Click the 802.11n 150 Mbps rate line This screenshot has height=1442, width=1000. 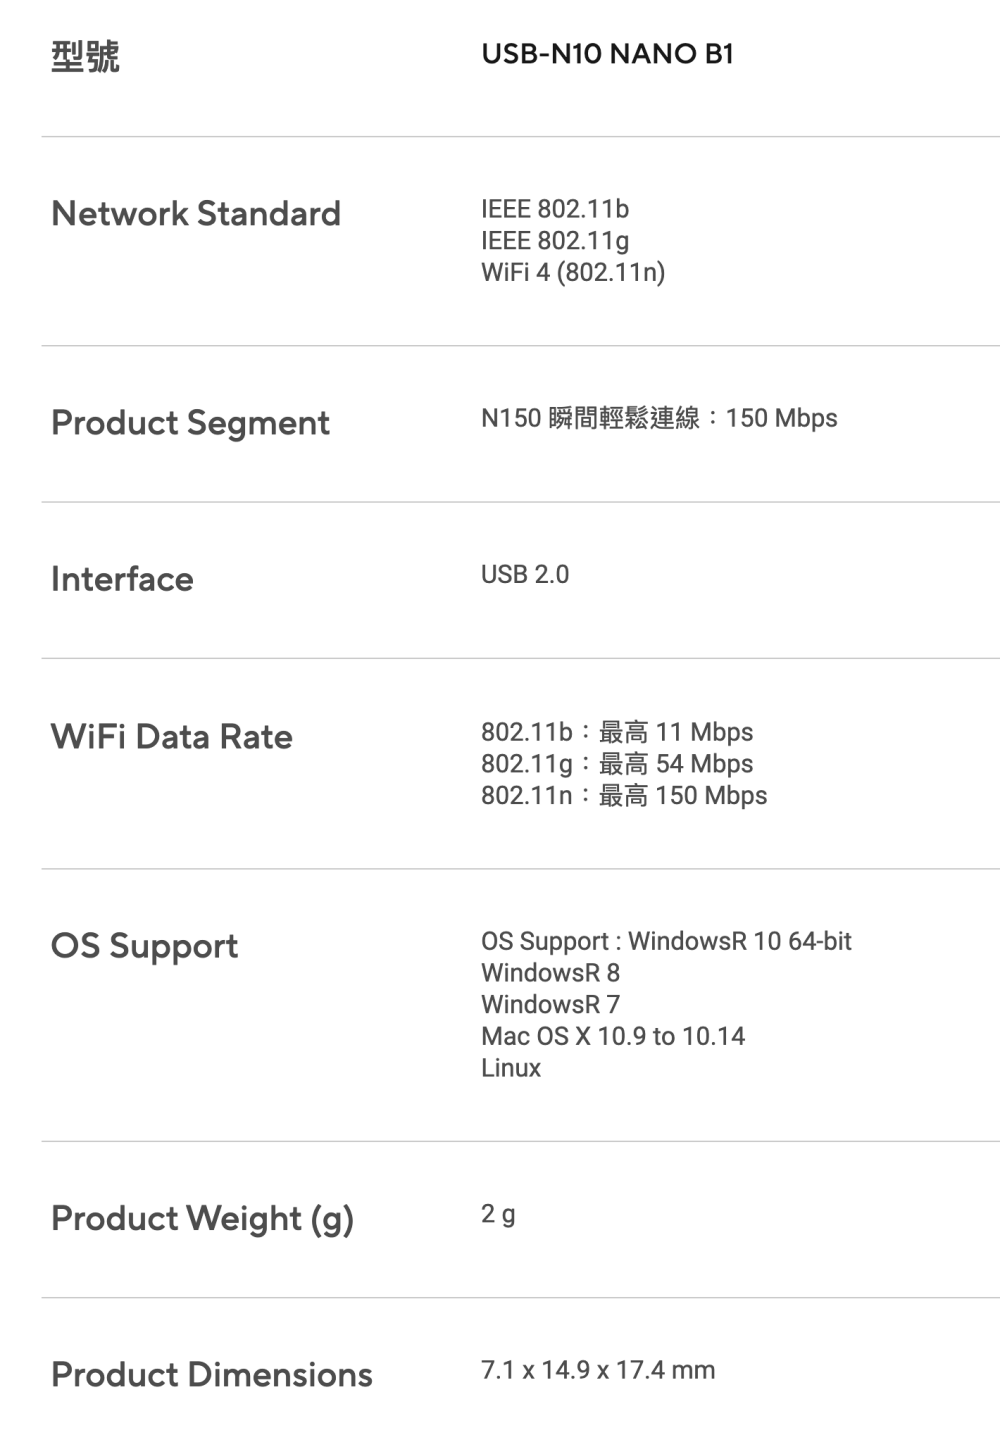(x=624, y=796)
